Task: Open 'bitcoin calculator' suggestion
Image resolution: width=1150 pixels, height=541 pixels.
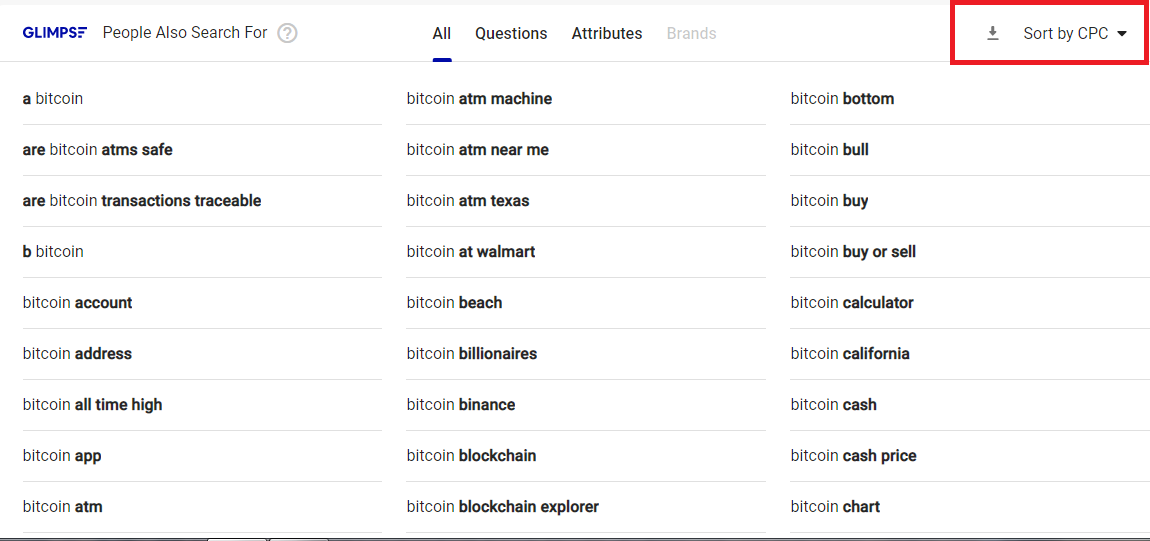Action: pos(852,303)
